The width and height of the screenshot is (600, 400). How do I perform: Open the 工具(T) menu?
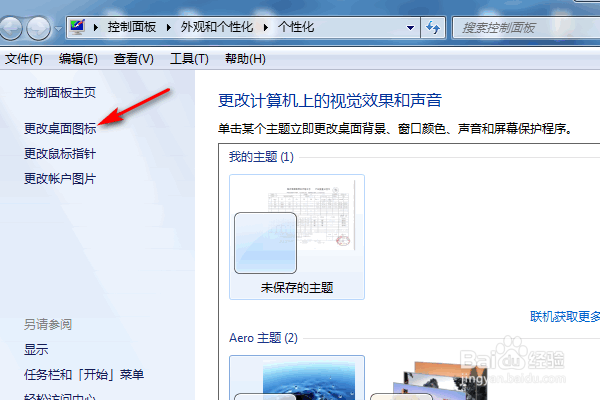pyautogui.click(x=189, y=59)
